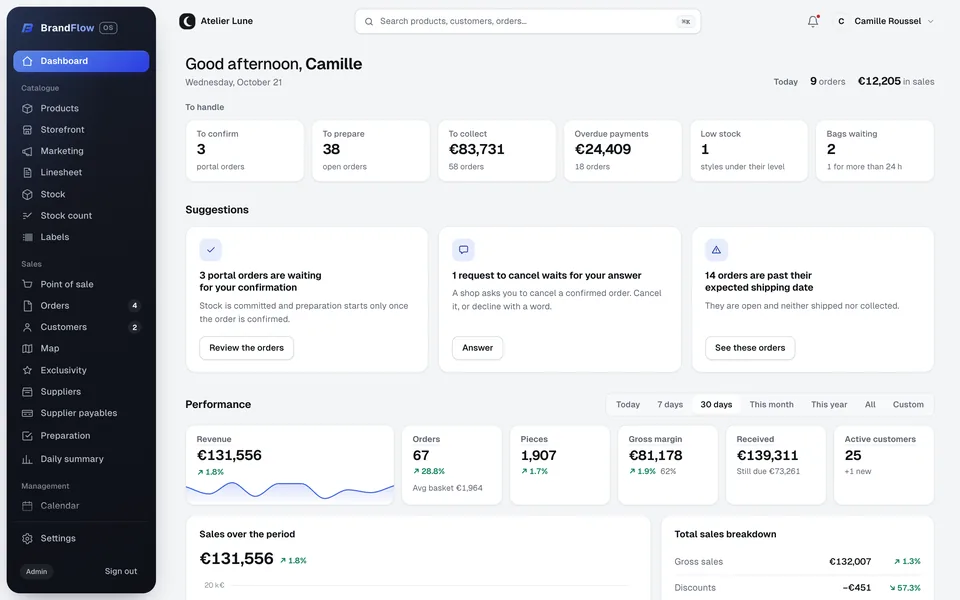Image resolution: width=960 pixels, height=600 pixels.
Task: Select the Custom performance range
Action: (908, 405)
